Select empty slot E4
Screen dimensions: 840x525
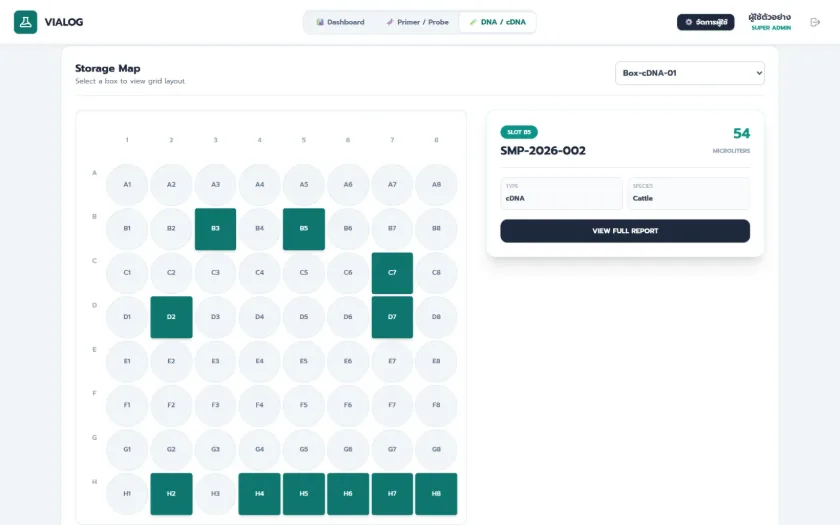(x=260, y=361)
